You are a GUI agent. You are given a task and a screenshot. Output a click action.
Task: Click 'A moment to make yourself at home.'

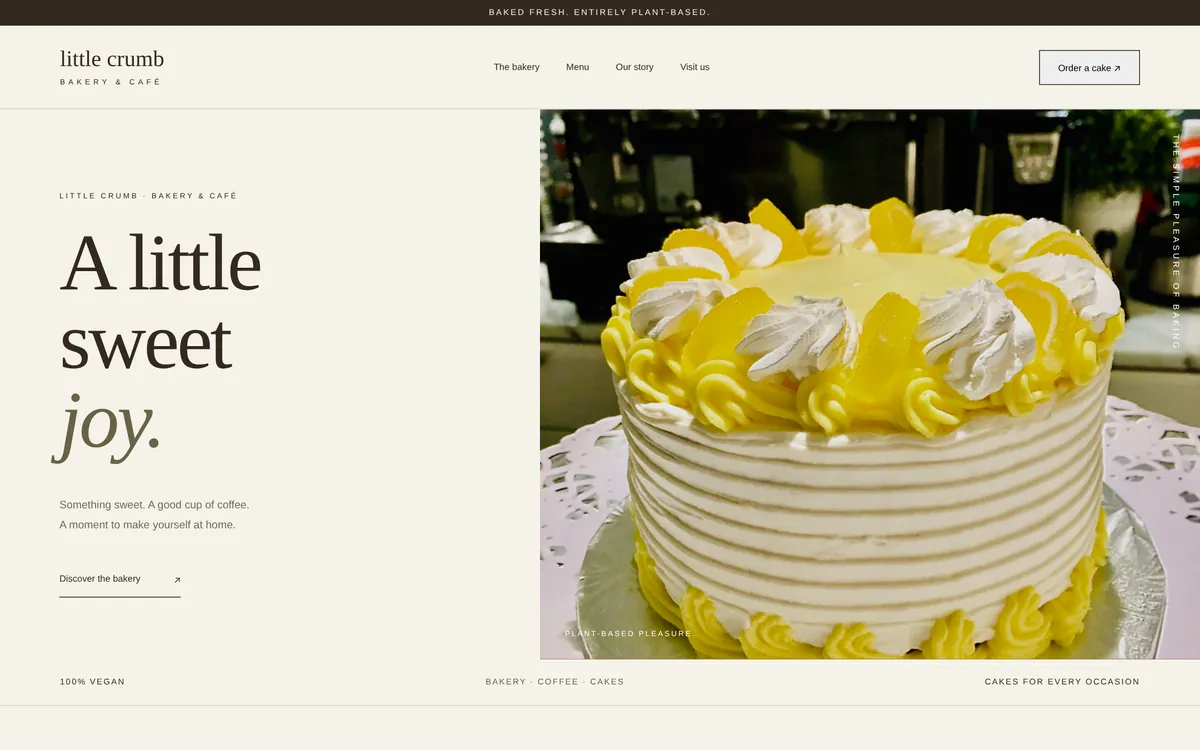[147, 525]
